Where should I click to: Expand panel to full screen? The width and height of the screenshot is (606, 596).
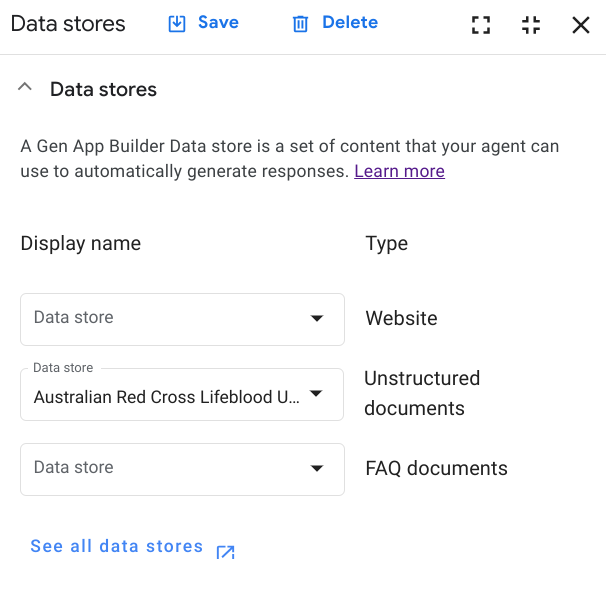[x=481, y=25]
